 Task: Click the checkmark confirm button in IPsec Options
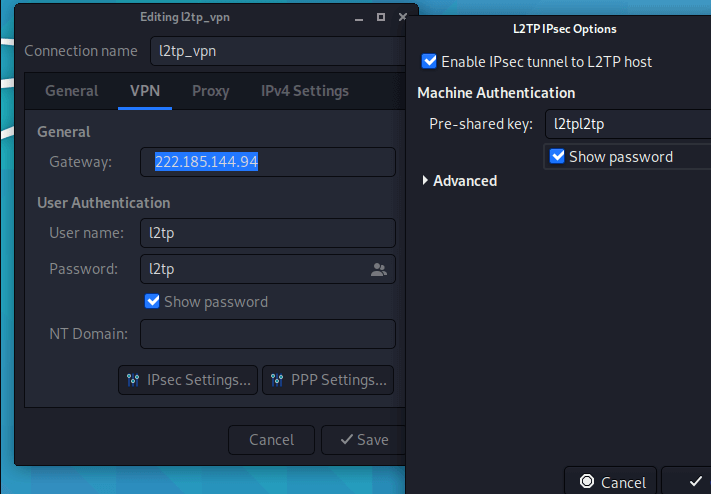point(695,482)
